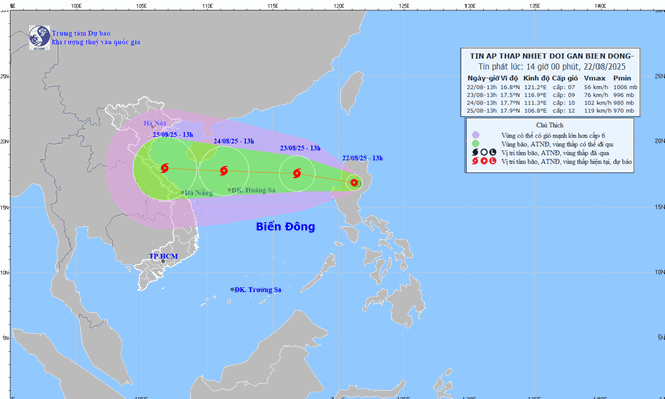Click the ĐK. Hoàng Sa location dot
Viewport: 665px width, 399px height.
click(x=229, y=190)
